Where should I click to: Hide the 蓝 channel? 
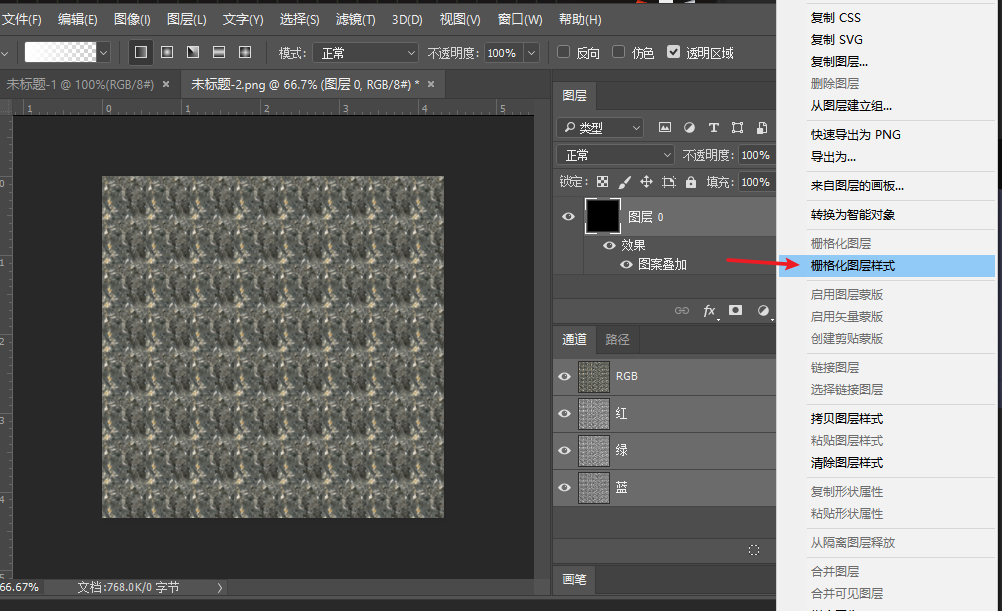564,488
